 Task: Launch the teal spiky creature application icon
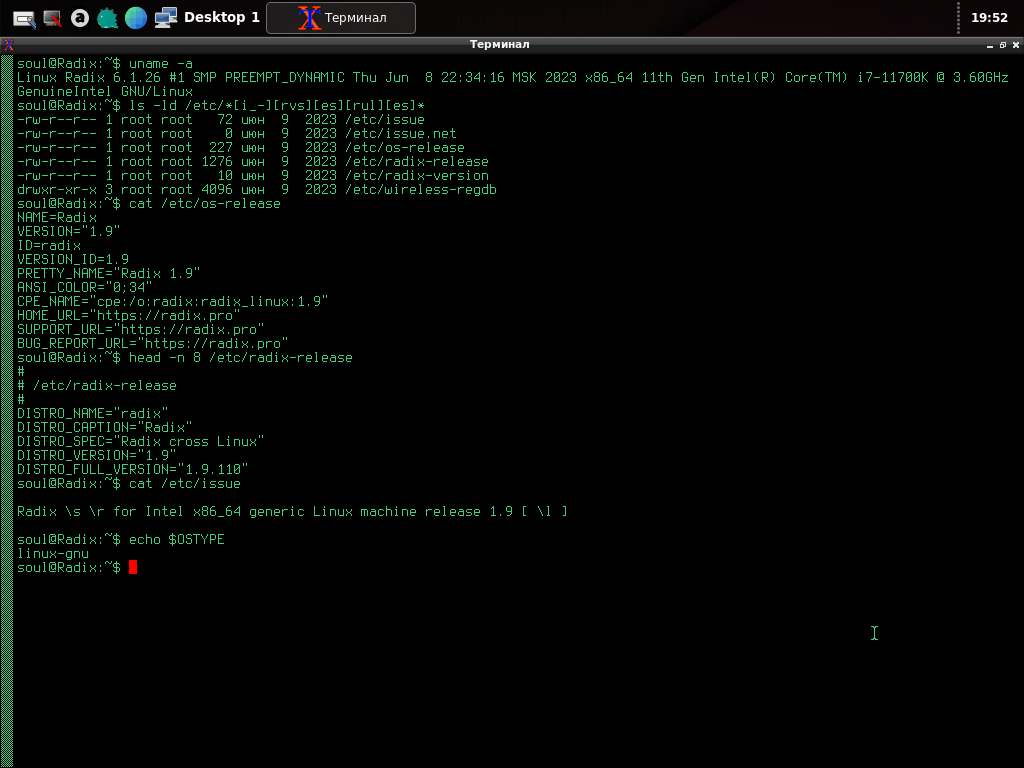108,18
